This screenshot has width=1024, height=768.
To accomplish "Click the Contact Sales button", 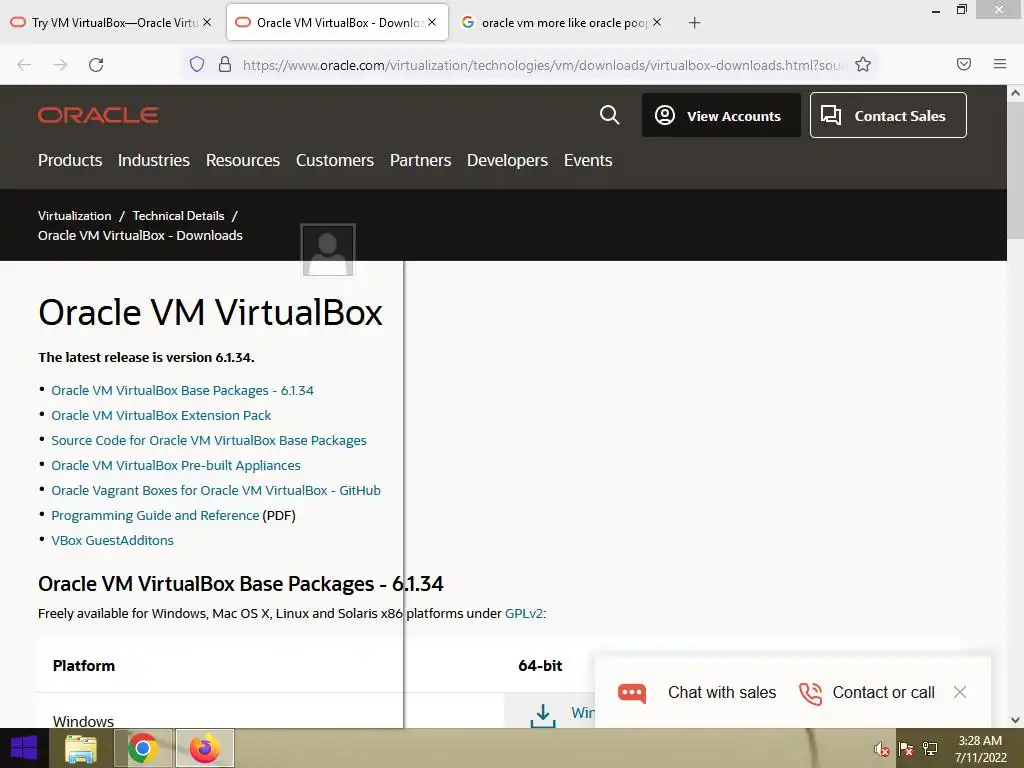I will 888,116.
